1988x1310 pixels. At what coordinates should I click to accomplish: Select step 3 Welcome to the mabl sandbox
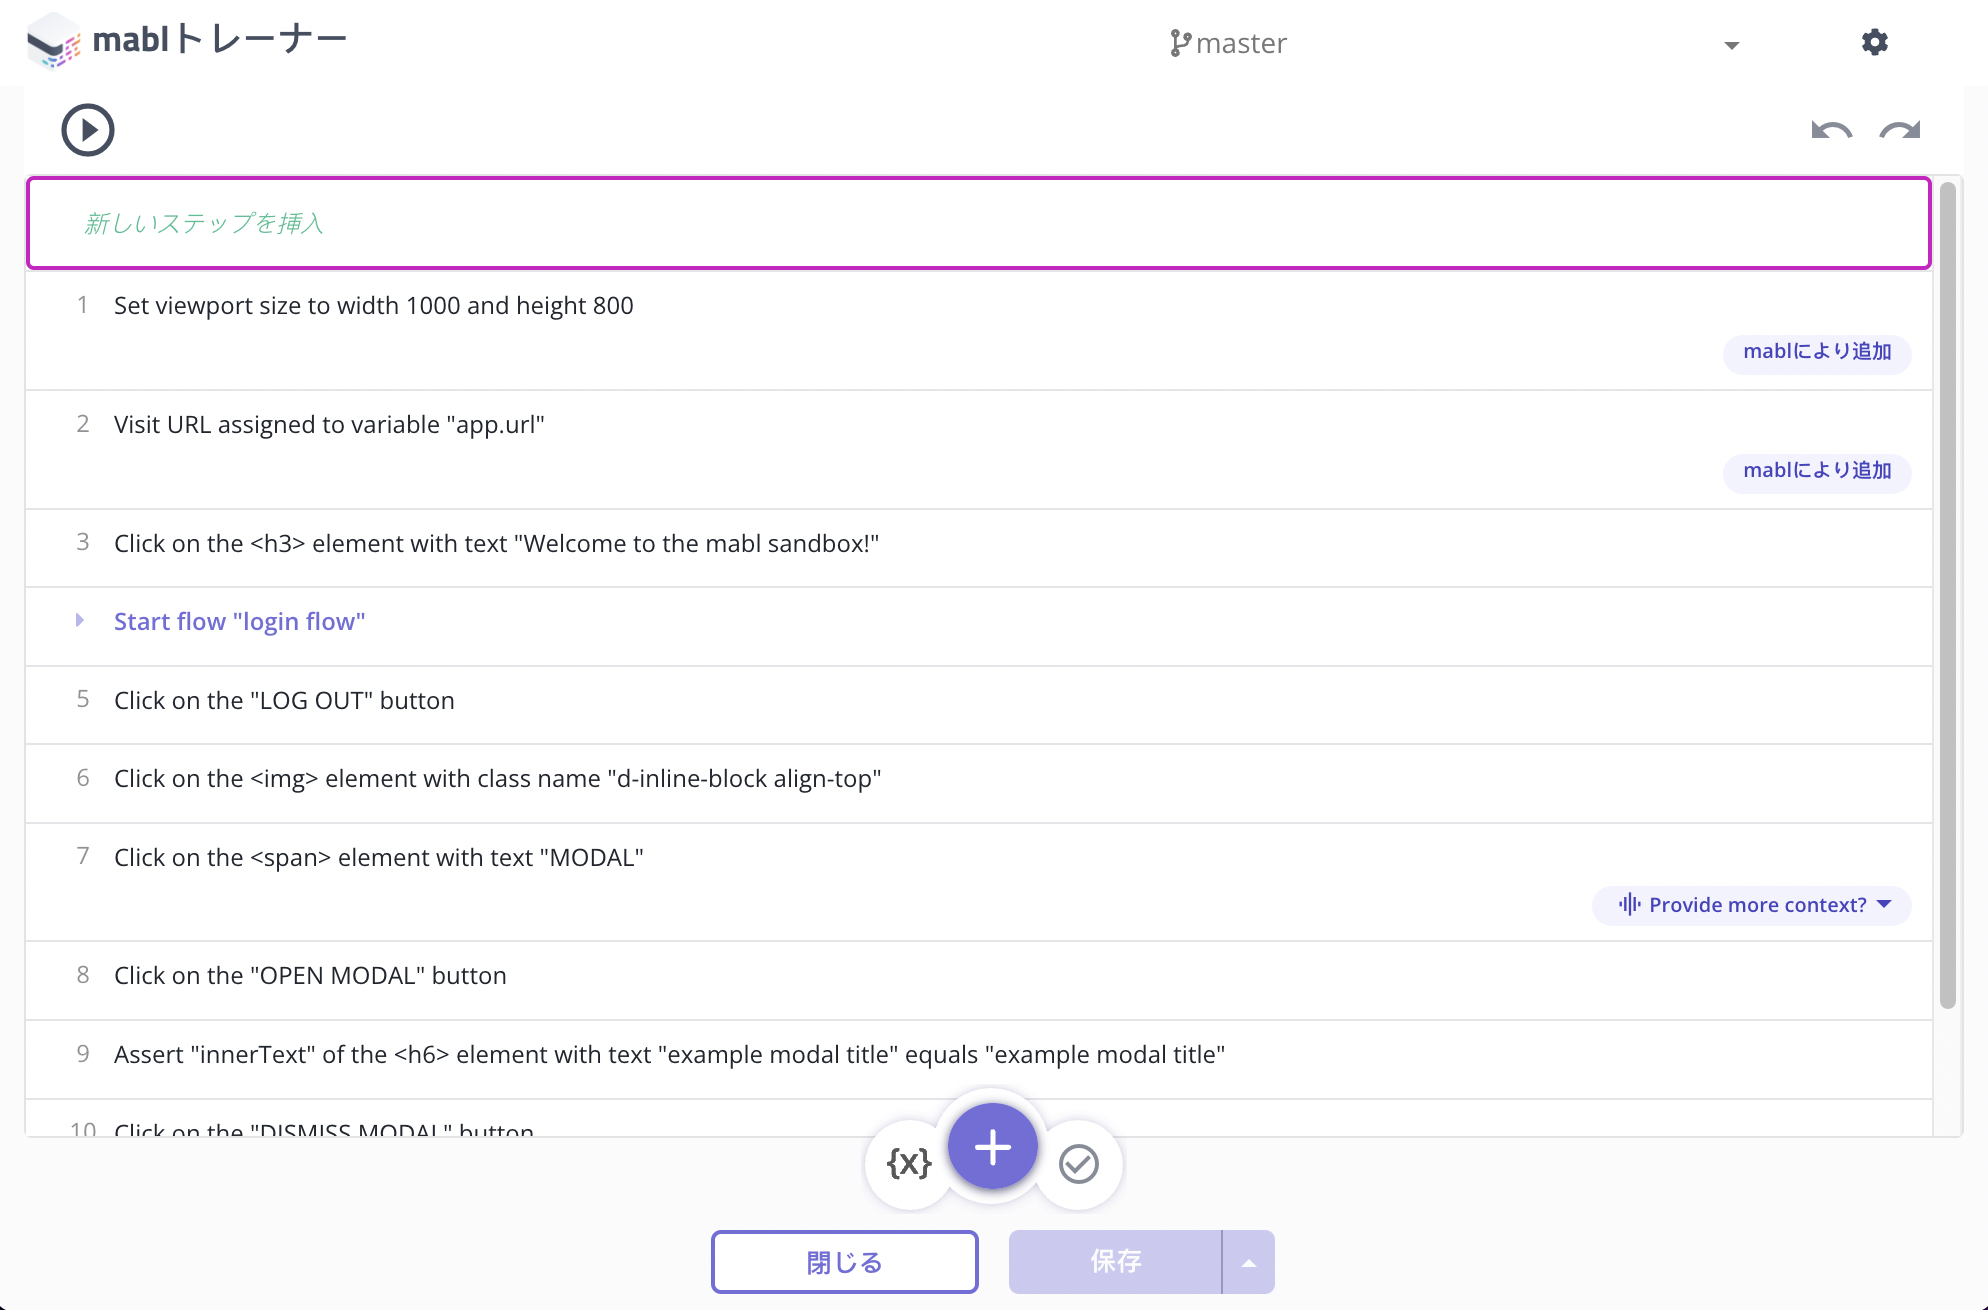(x=978, y=548)
